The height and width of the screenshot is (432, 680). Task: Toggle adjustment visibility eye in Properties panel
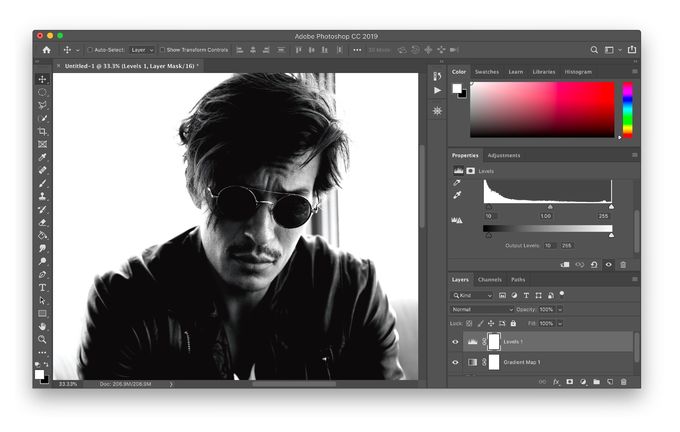[x=608, y=265]
